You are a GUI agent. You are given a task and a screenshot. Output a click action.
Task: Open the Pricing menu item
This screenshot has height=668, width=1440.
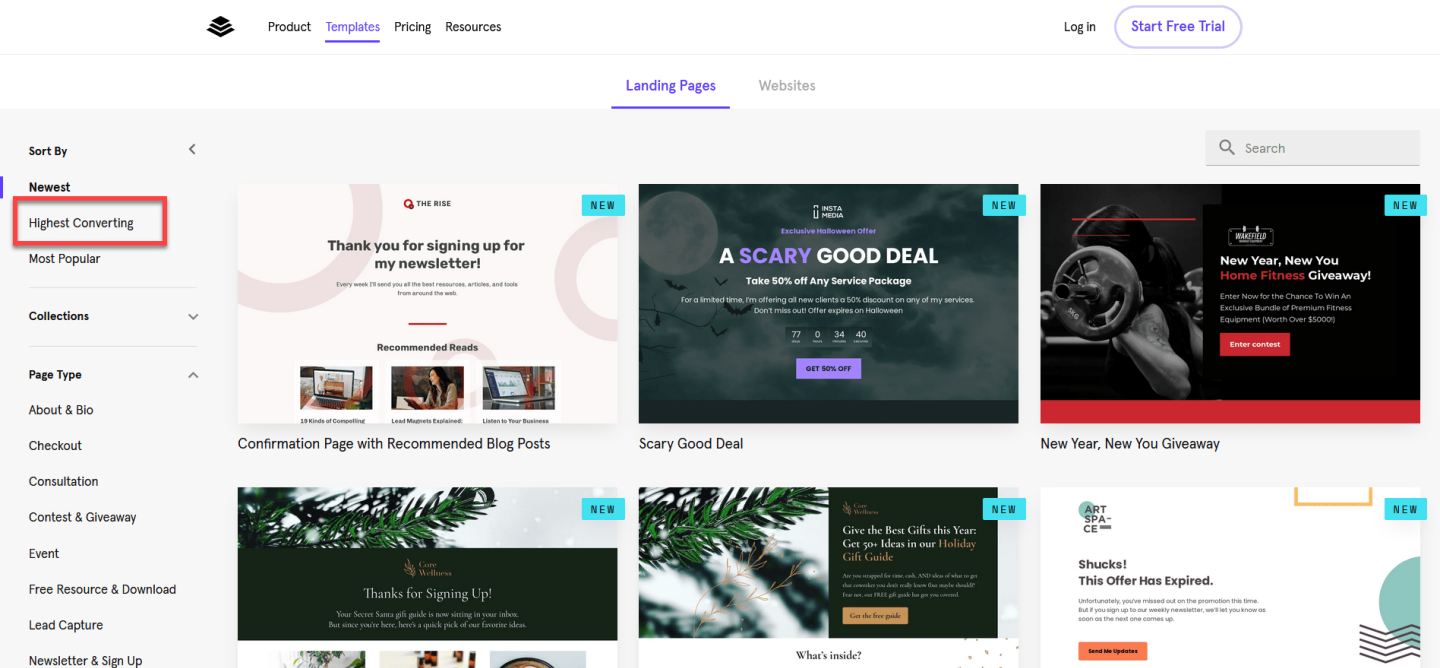(x=412, y=27)
